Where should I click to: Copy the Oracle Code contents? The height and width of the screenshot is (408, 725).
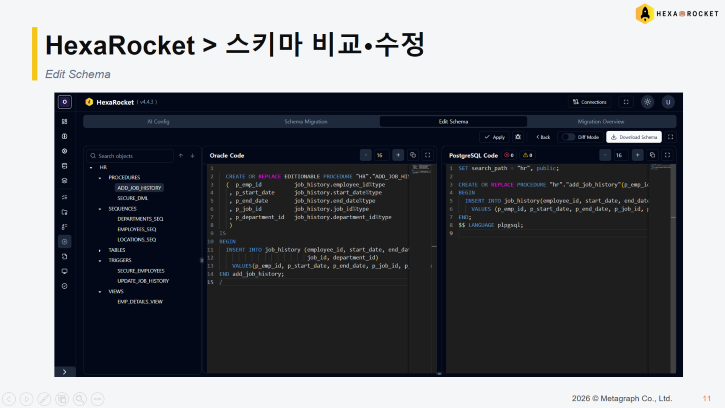[x=413, y=155]
